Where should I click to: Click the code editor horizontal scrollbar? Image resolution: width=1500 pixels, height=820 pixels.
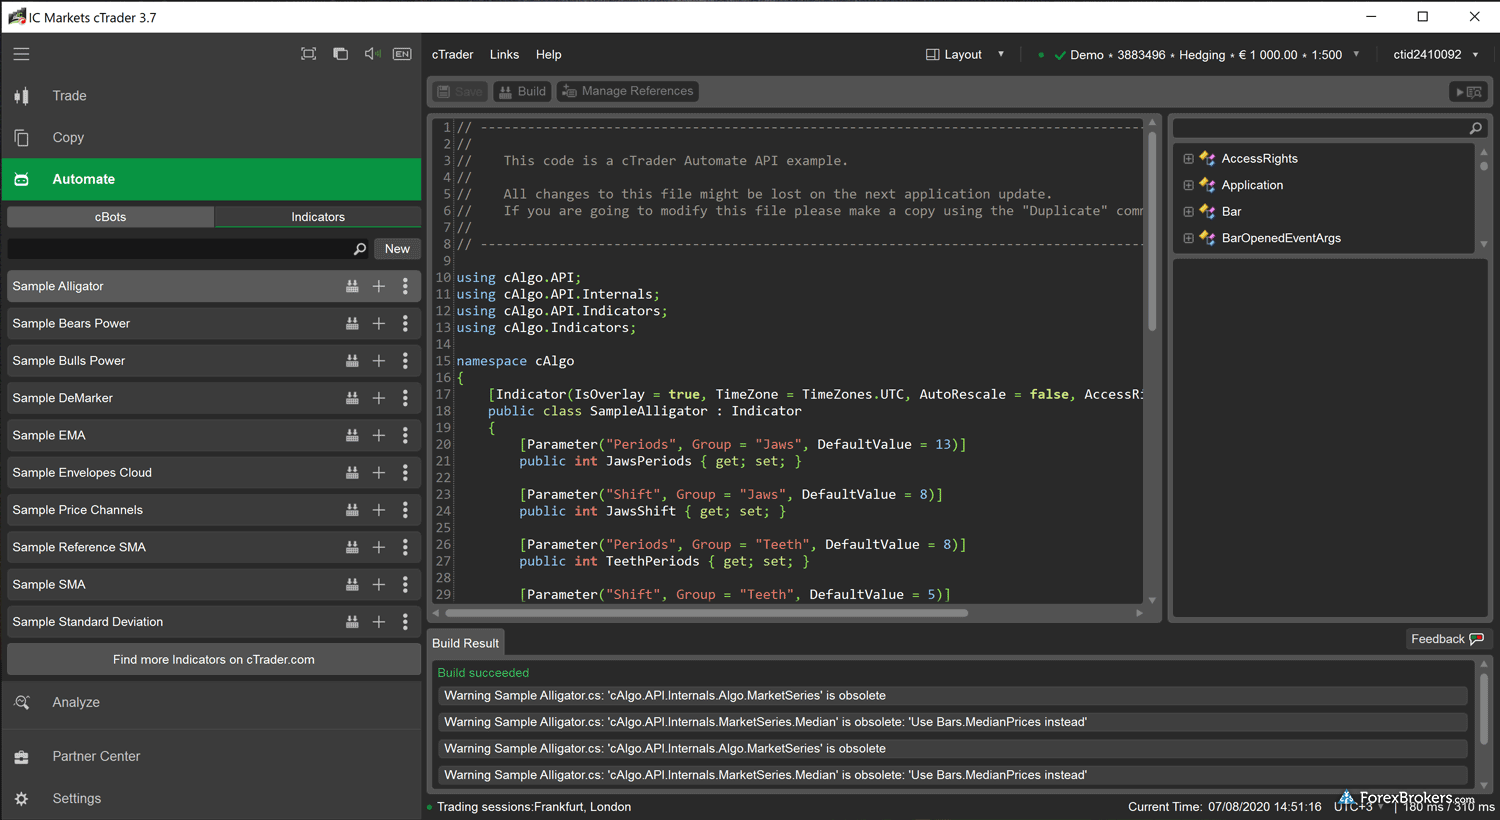point(706,613)
